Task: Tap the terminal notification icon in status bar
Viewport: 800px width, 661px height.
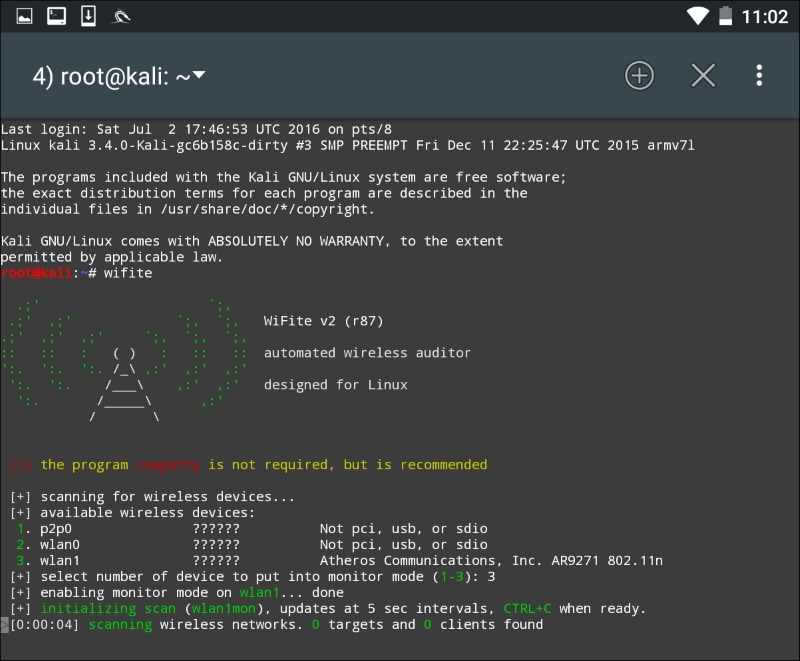Action: click(57, 16)
